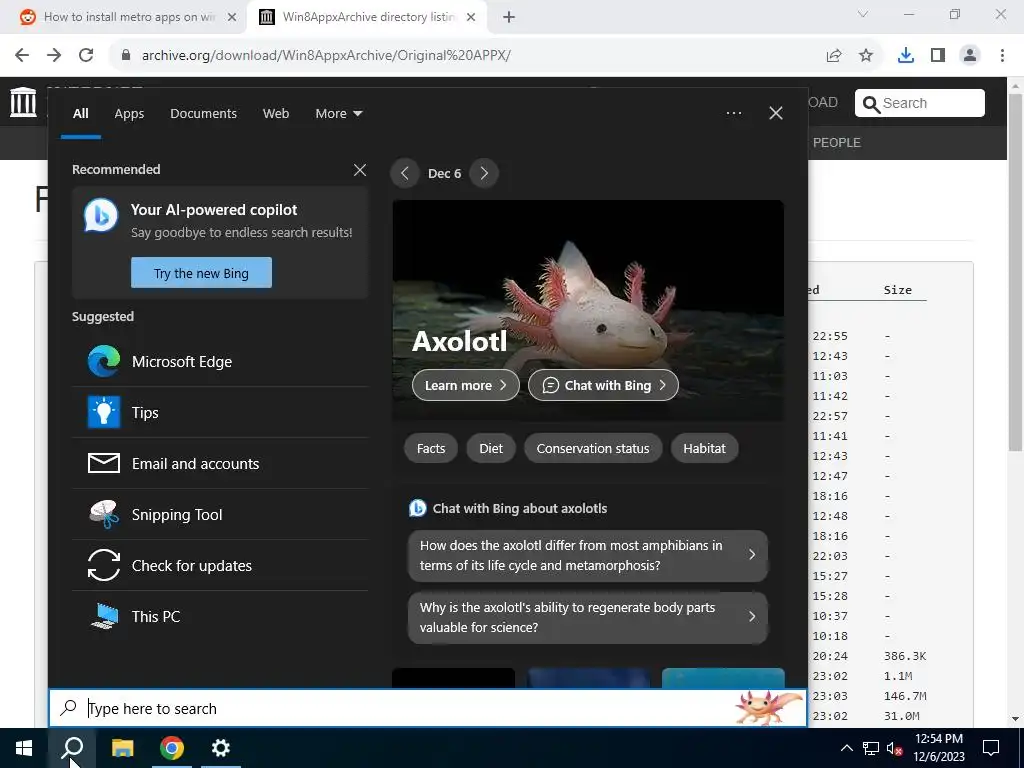Click the taskbar search magnifier icon

[x=72, y=748]
